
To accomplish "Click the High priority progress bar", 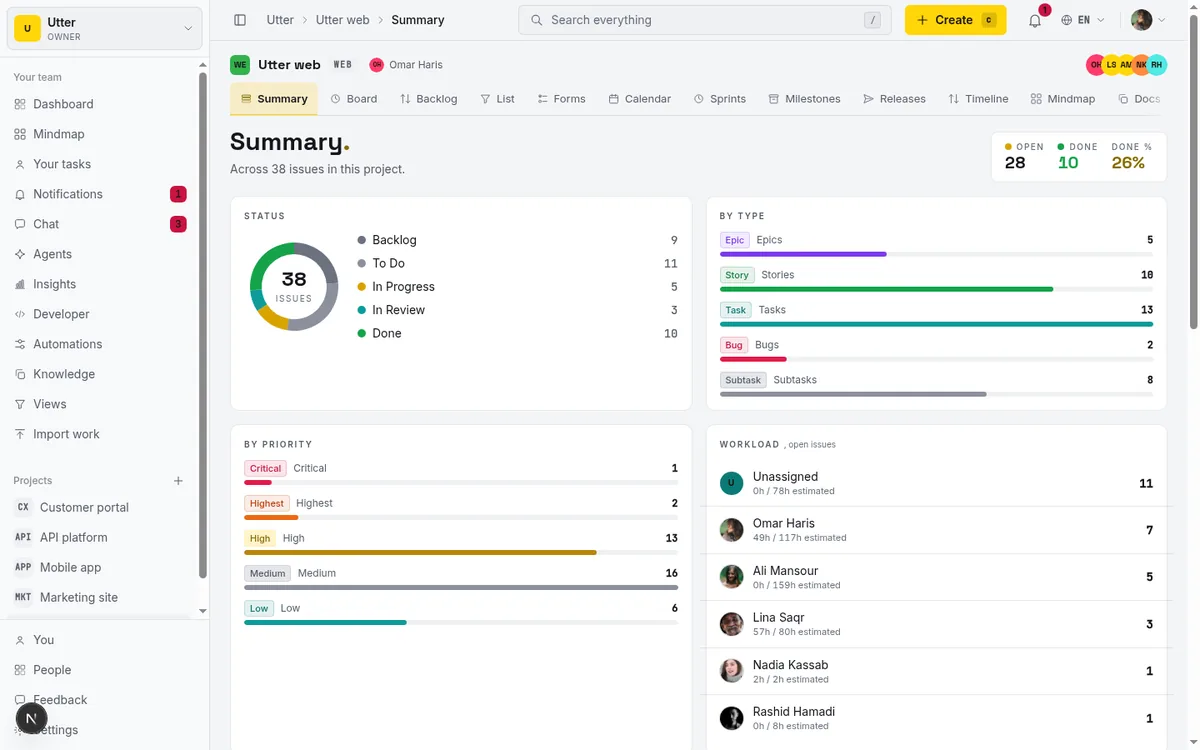I will tap(461, 552).
